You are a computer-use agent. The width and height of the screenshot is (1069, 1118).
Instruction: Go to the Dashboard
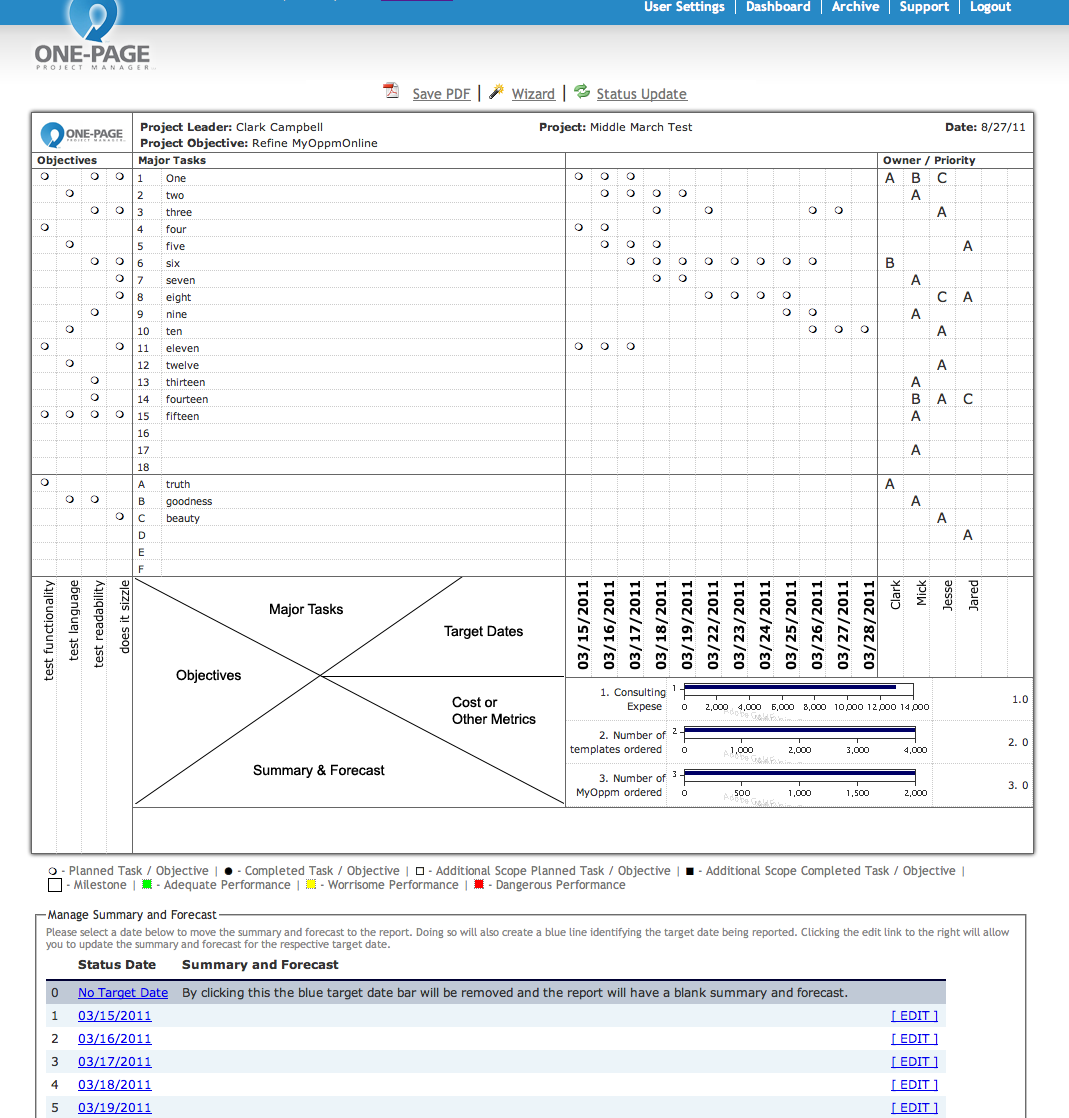click(778, 7)
